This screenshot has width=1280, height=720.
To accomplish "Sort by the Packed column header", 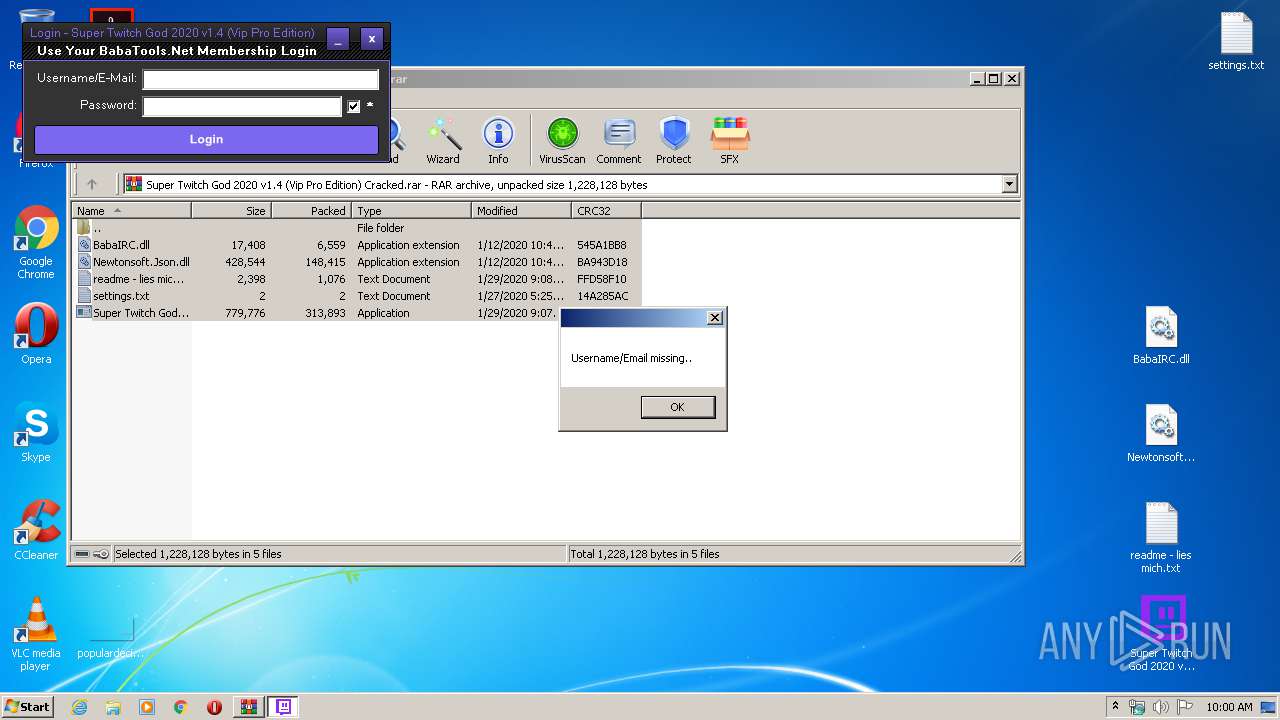I will 311,211.
